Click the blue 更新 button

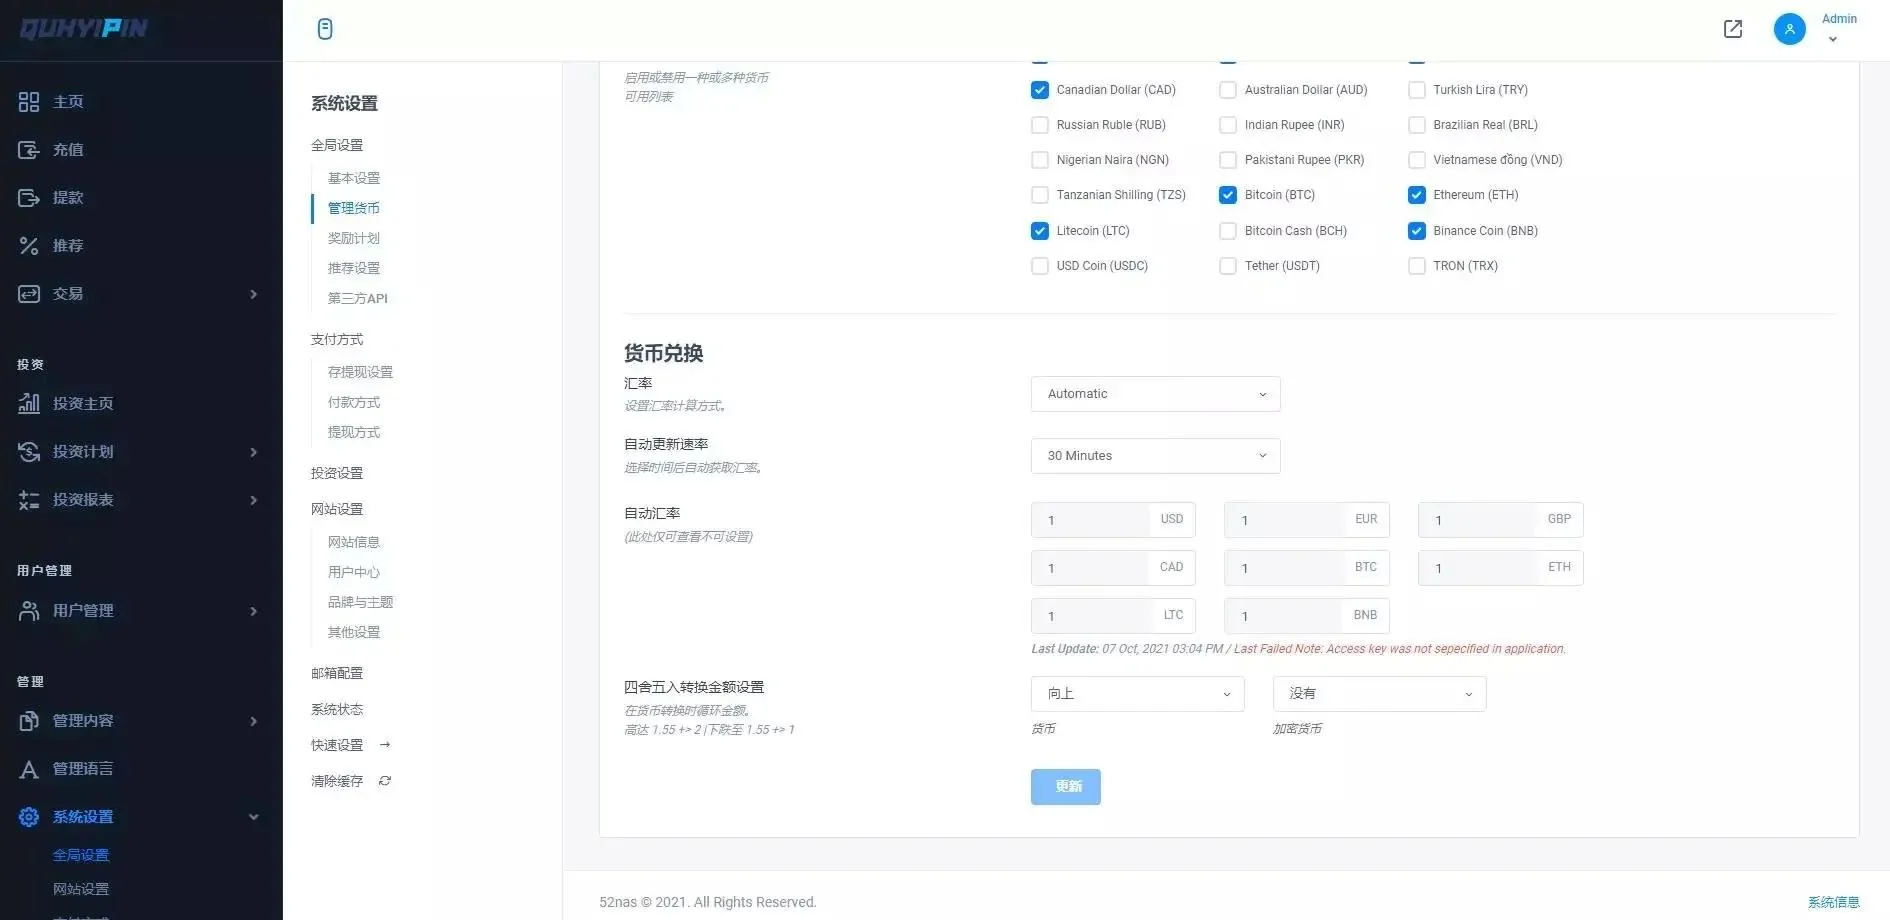point(1065,787)
